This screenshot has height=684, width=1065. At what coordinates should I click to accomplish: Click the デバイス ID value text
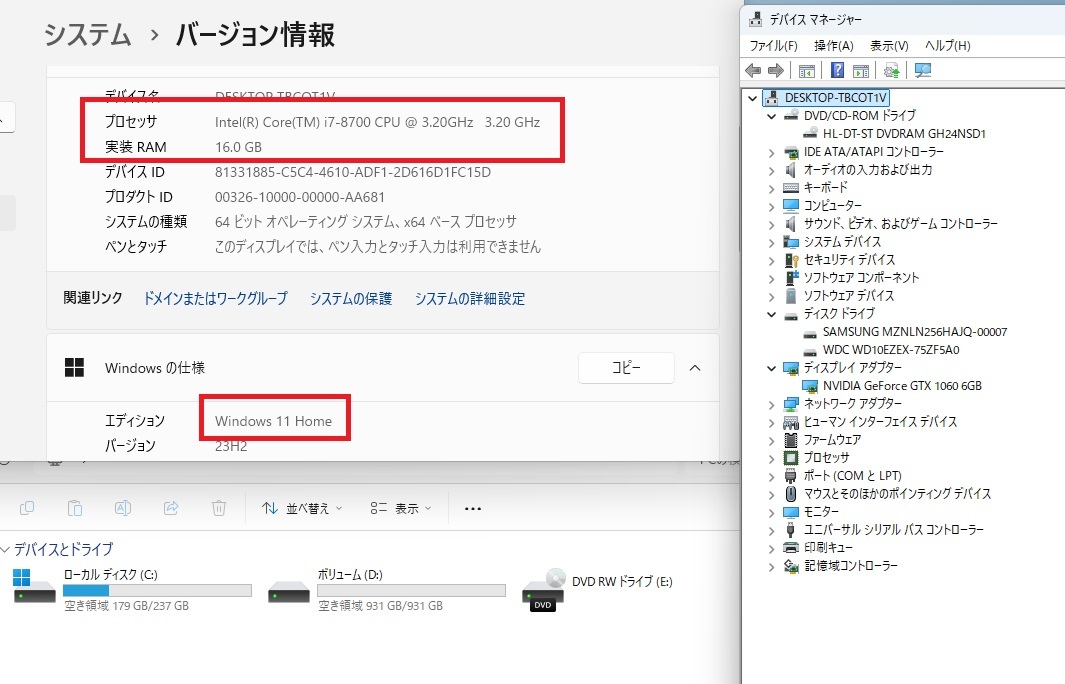click(x=353, y=172)
